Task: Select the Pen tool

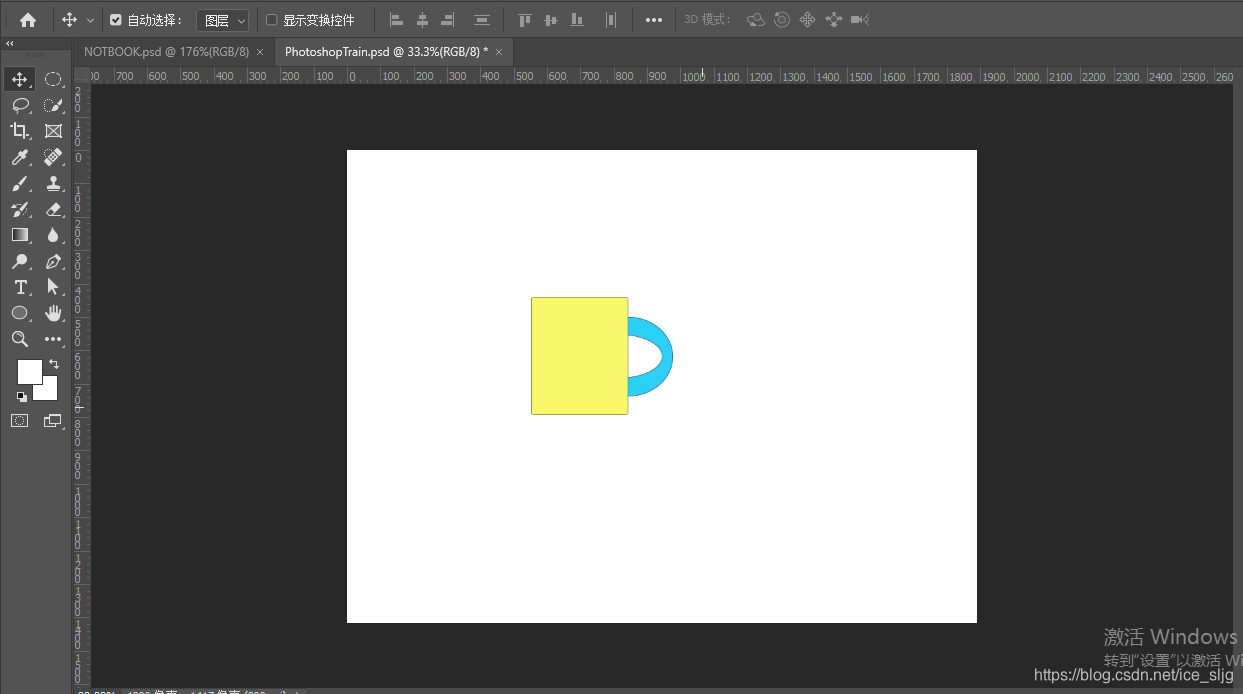Action: (x=54, y=262)
